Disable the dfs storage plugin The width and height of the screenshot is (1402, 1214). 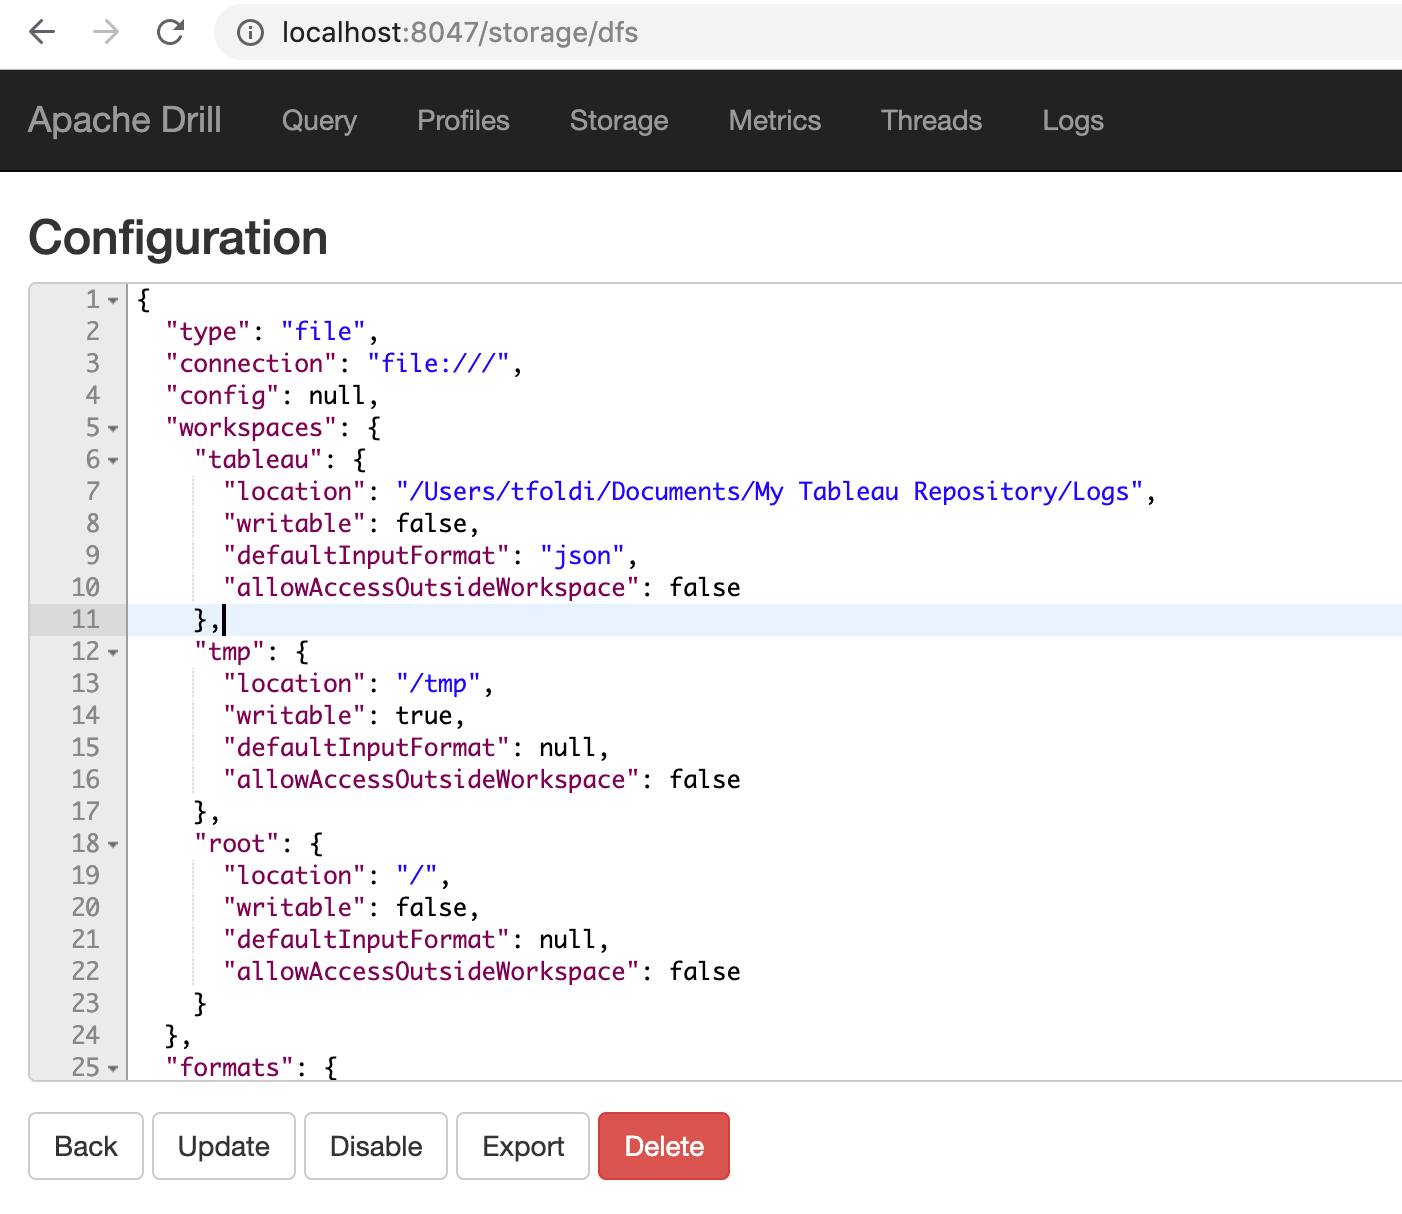376,1146
